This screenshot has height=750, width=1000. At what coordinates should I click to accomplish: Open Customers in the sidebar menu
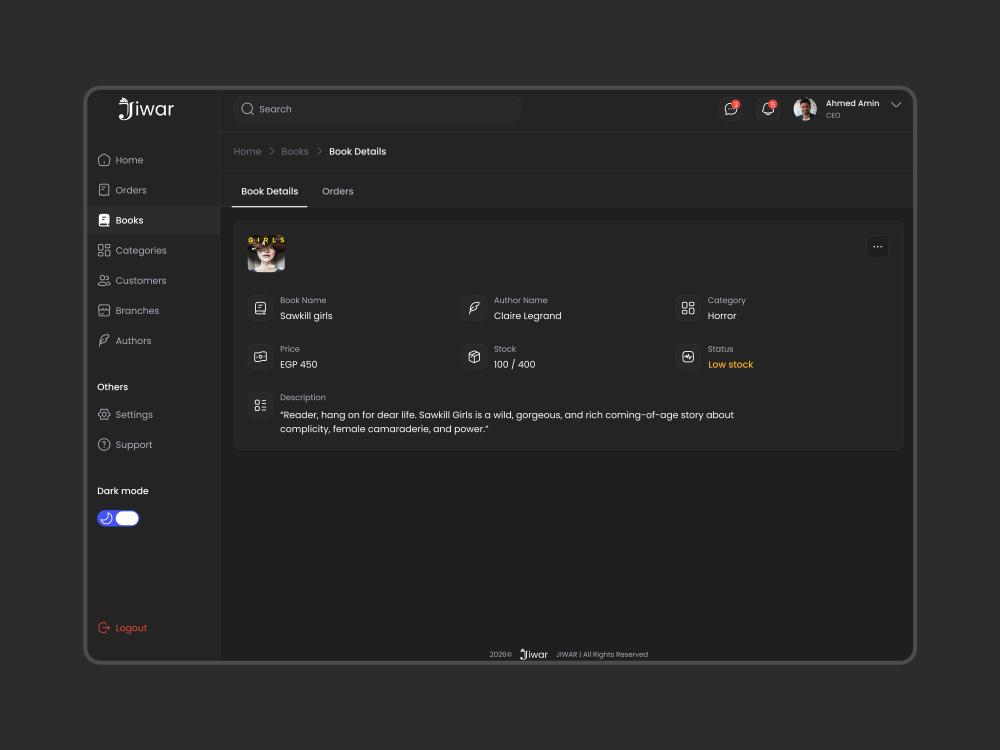(x=153, y=281)
